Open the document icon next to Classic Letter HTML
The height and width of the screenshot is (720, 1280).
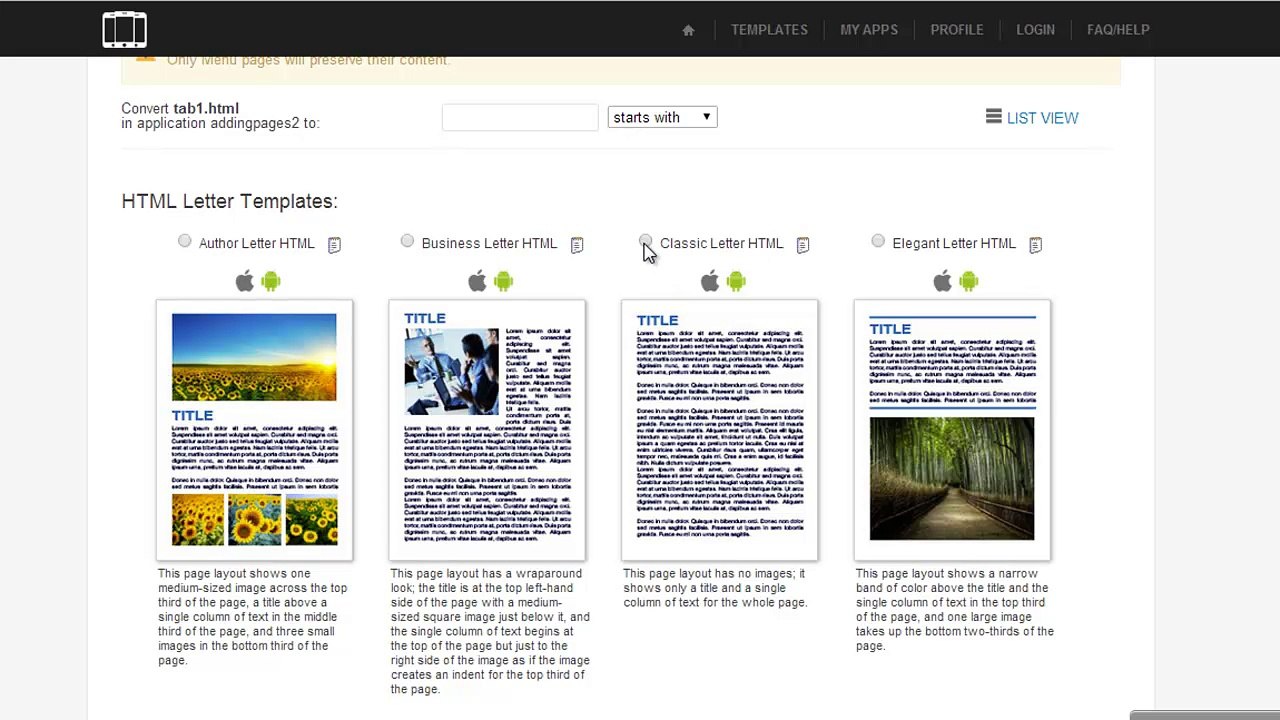coord(802,244)
